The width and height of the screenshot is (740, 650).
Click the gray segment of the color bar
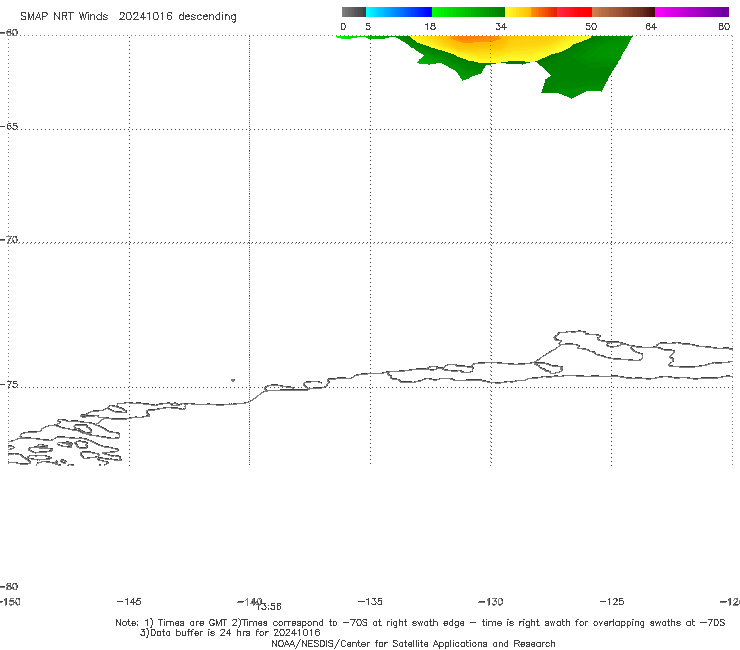(x=353, y=12)
